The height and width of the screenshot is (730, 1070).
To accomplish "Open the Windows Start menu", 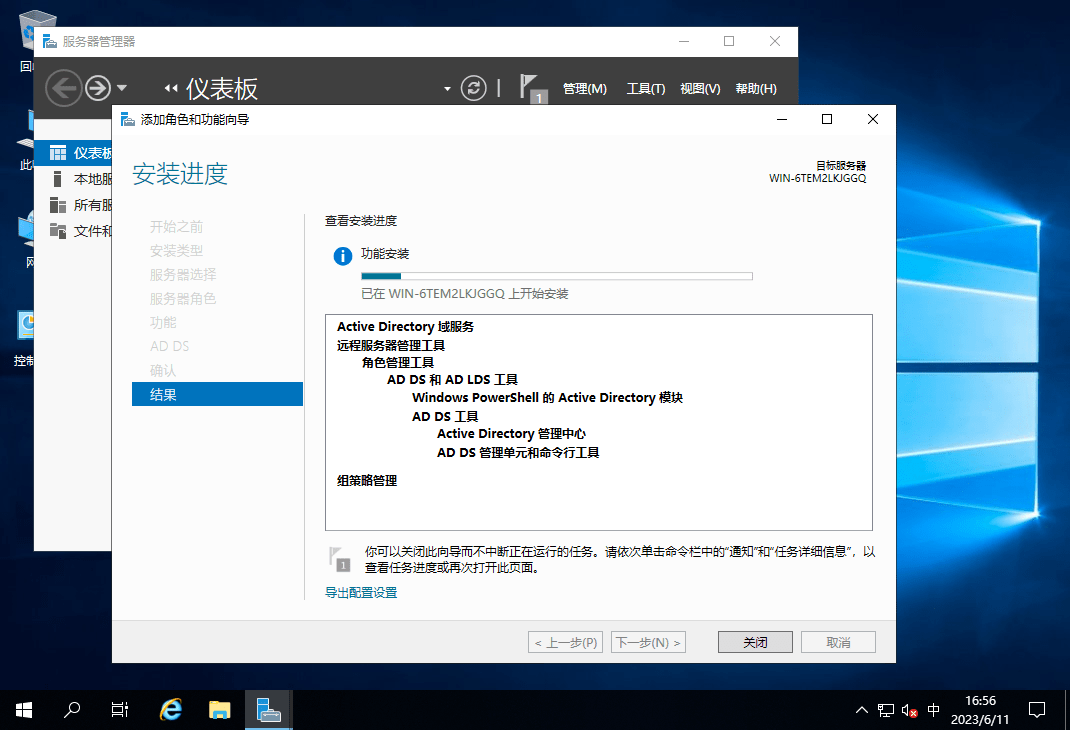I will (24, 710).
